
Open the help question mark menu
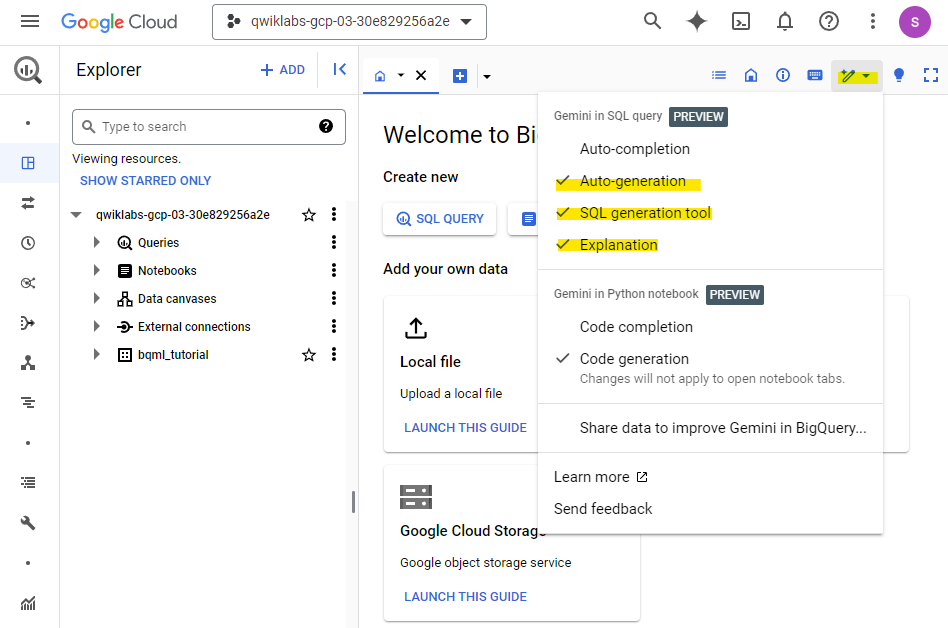point(829,22)
